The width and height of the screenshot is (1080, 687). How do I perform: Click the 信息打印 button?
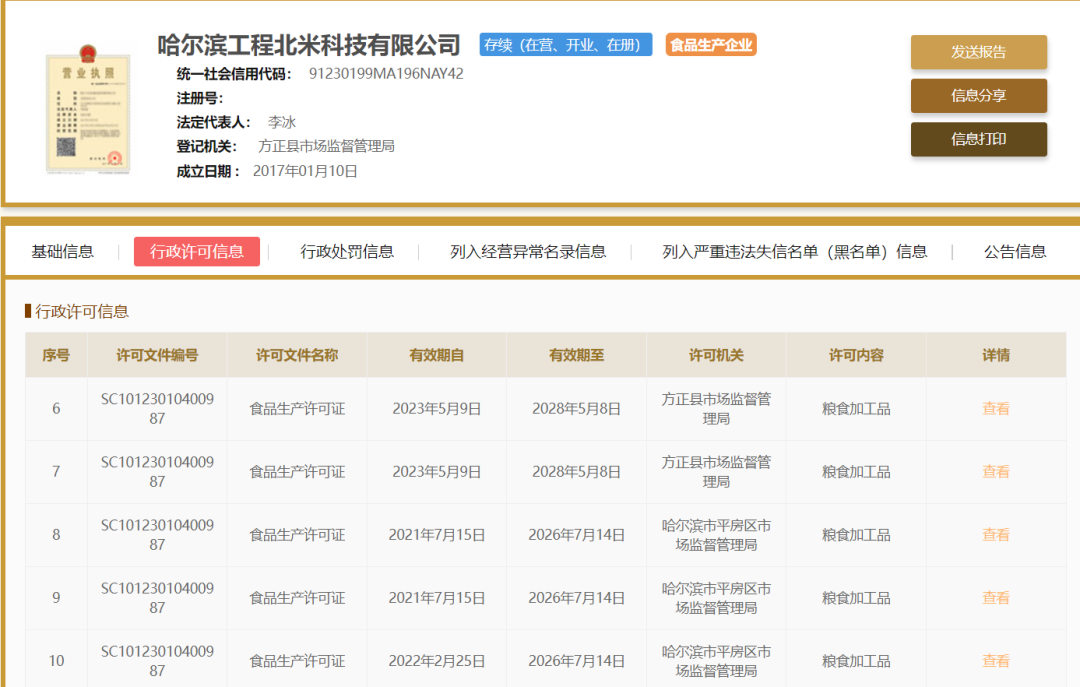pyautogui.click(x=978, y=139)
